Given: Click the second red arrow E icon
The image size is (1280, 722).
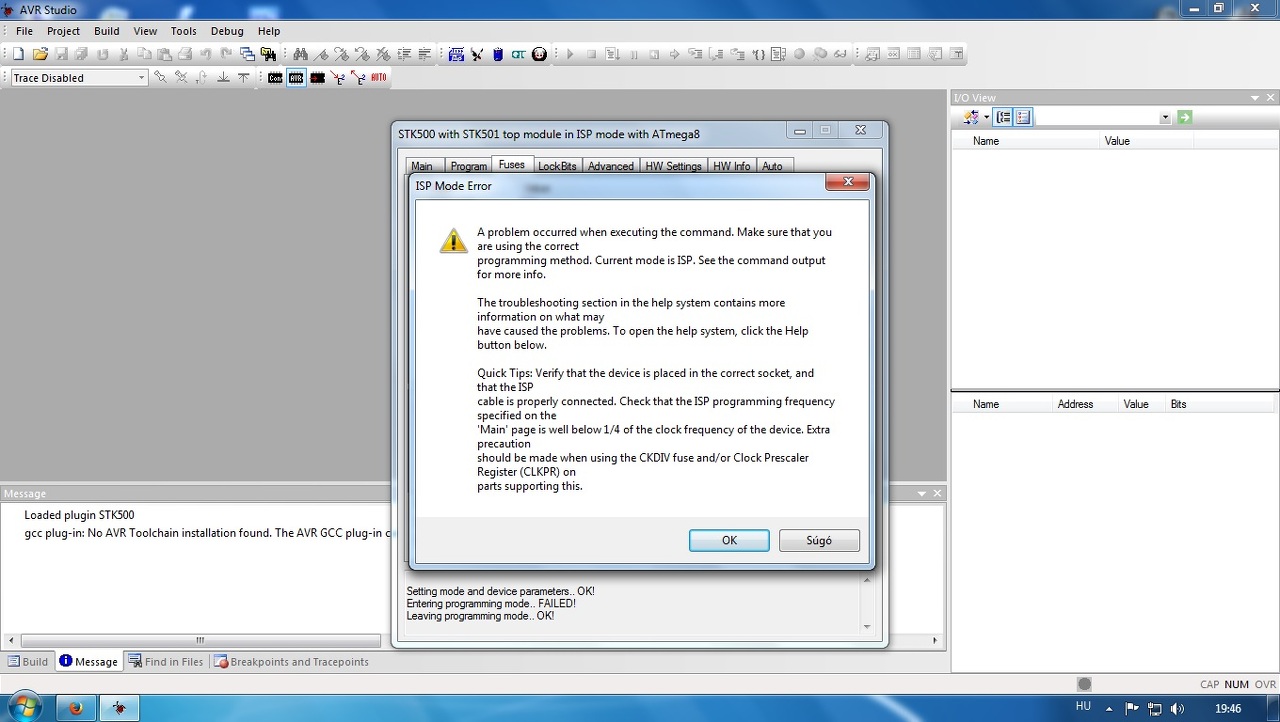Looking at the screenshot, I should coord(358,77).
